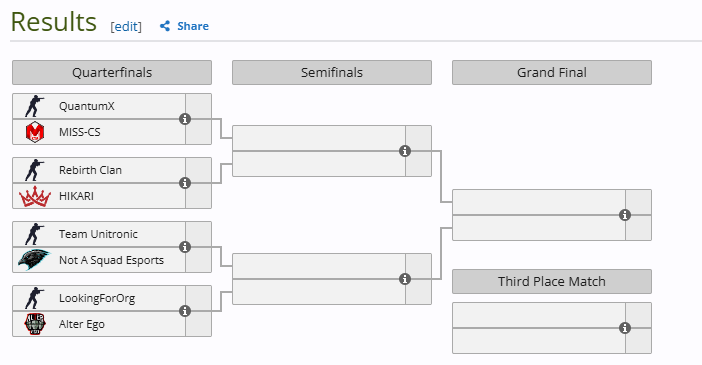The width and height of the screenshot is (702, 365).
Task: Select QuantumX team name
Action: [x=87, y=106]
